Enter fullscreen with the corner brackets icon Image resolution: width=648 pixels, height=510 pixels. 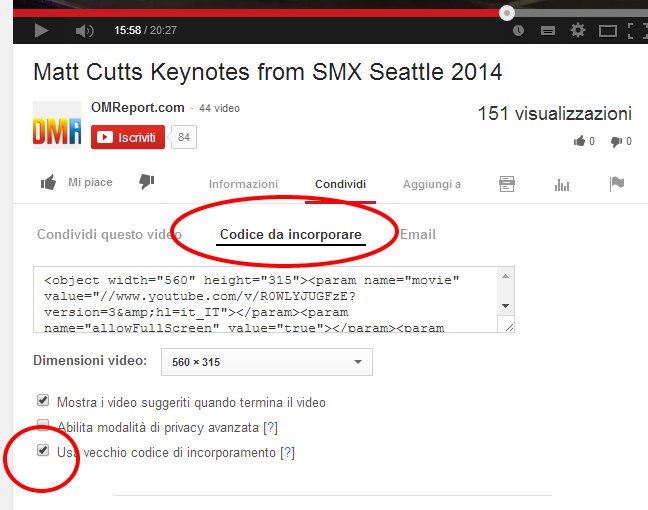[637, 31]
